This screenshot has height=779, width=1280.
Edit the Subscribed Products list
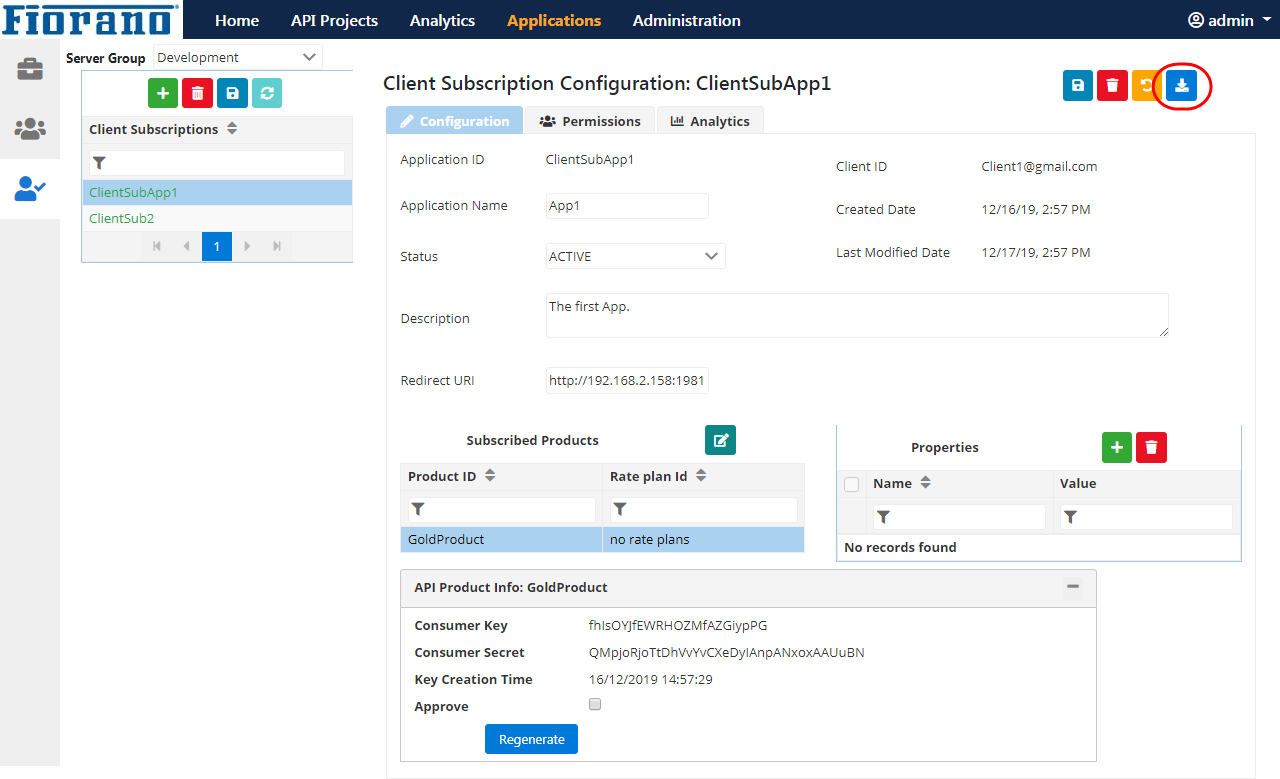coord(720,440)
